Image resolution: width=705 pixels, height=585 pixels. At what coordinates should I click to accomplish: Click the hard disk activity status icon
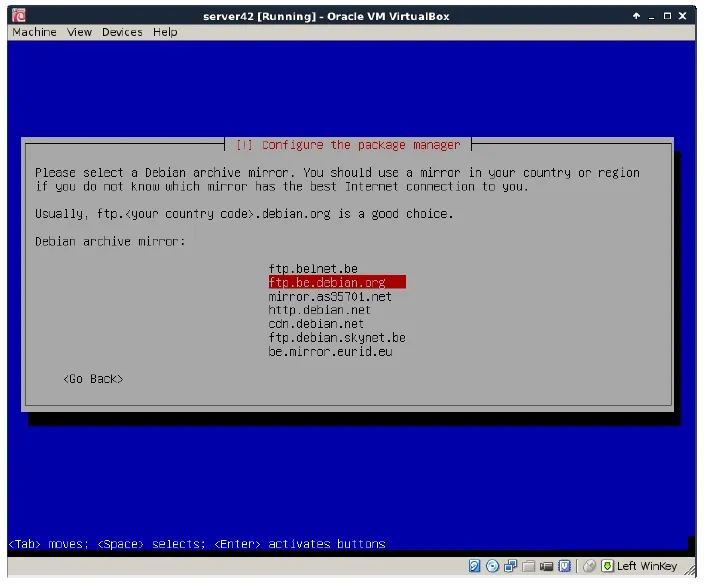tap(474, 566)
